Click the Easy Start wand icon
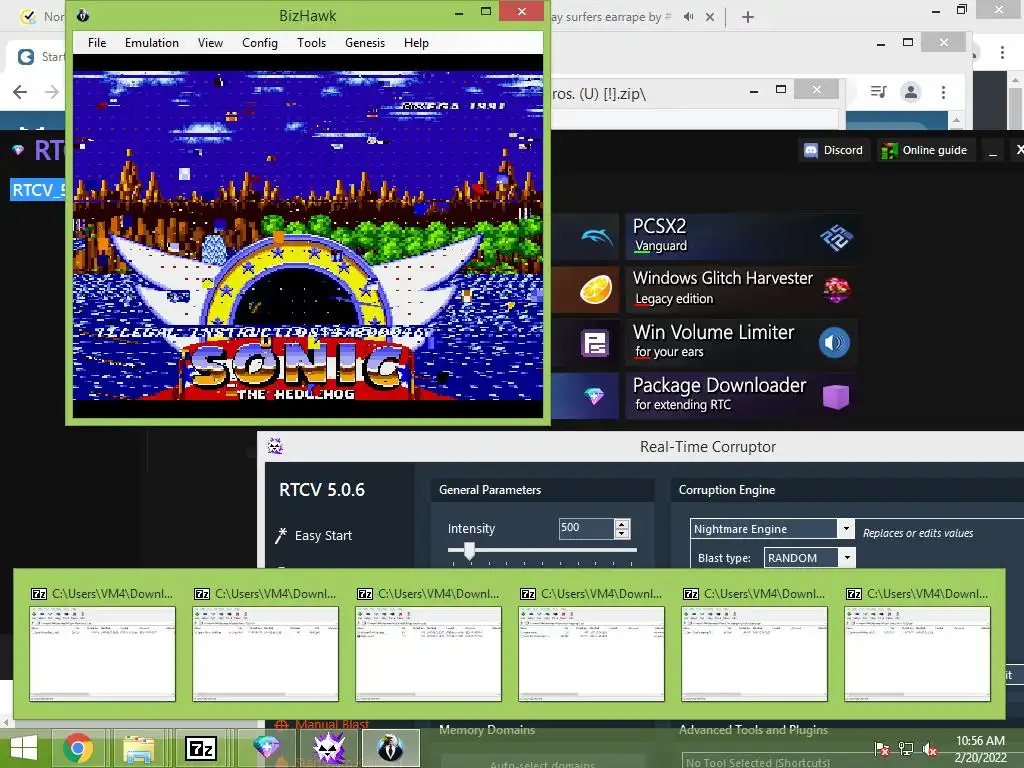Screen dimensions: 1024x768 click(281, 536)
